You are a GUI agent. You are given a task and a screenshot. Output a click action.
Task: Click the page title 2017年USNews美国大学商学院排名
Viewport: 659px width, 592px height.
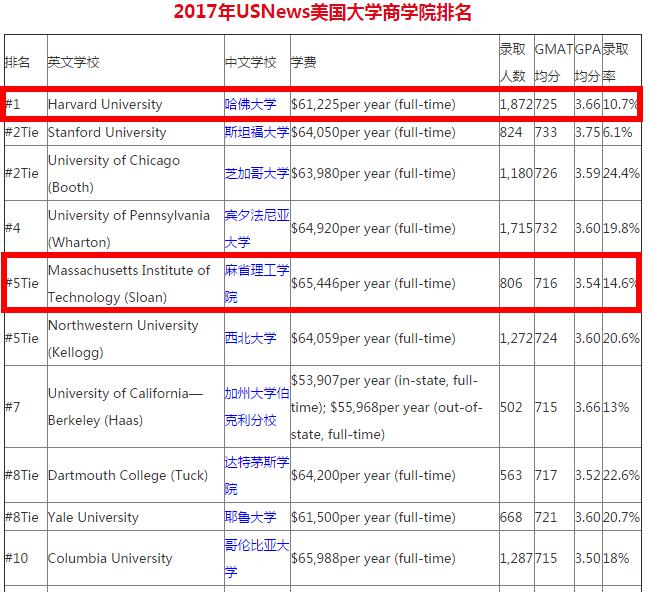[322, 12]
